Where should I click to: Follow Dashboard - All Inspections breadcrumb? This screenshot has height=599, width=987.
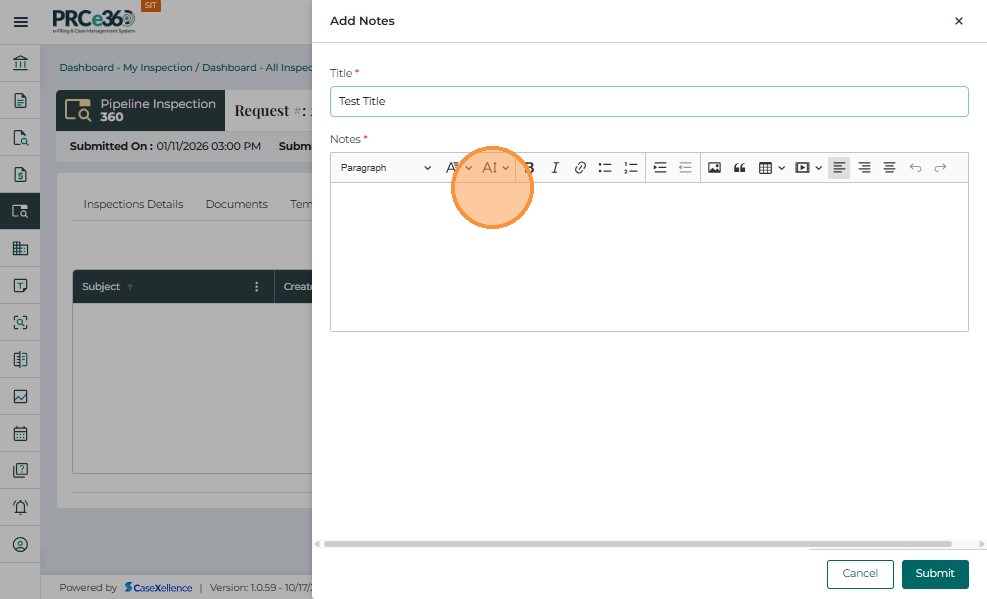pyautogui.click(x=257, y=67)
